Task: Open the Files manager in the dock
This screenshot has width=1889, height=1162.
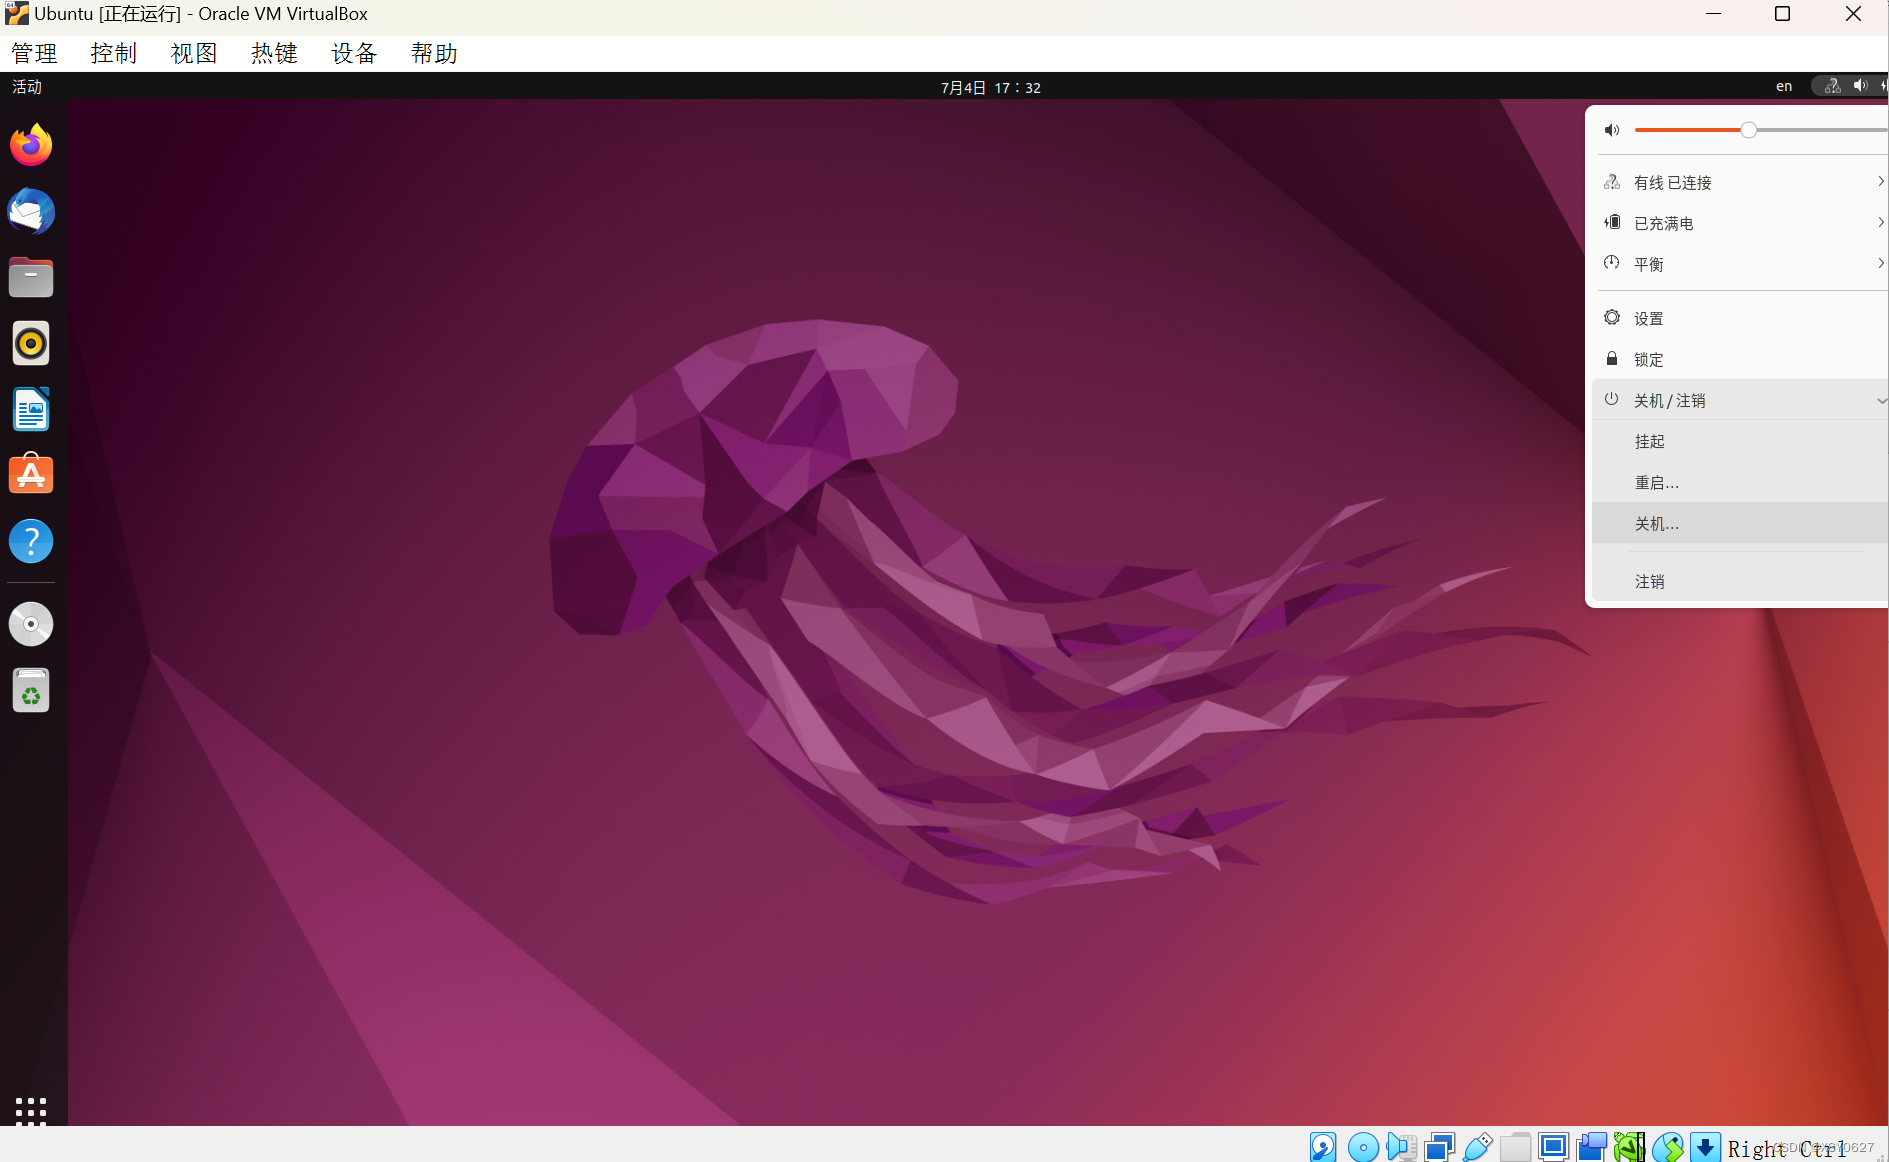Action: click(31, 277)
